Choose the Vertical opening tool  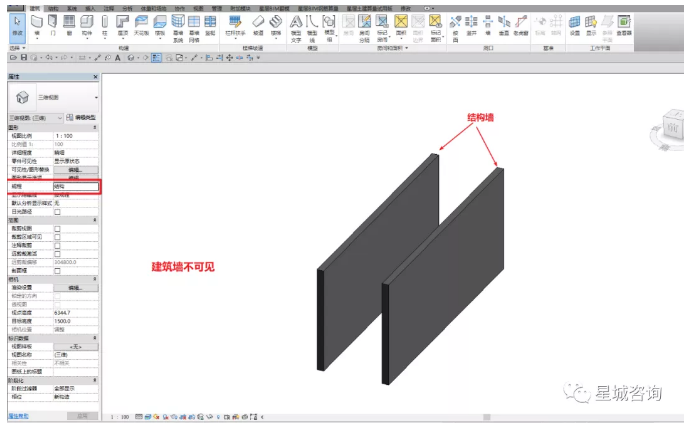click(504, 25)
